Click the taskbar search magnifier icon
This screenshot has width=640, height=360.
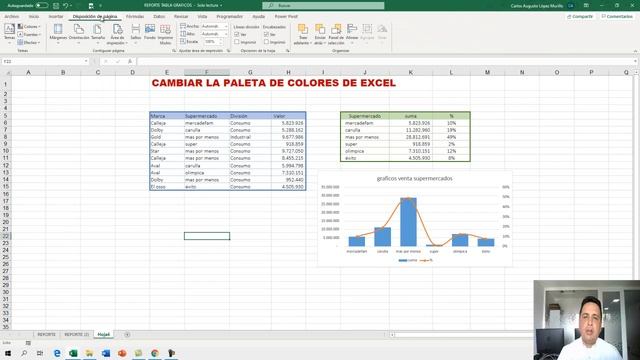[x=24, y=353]
